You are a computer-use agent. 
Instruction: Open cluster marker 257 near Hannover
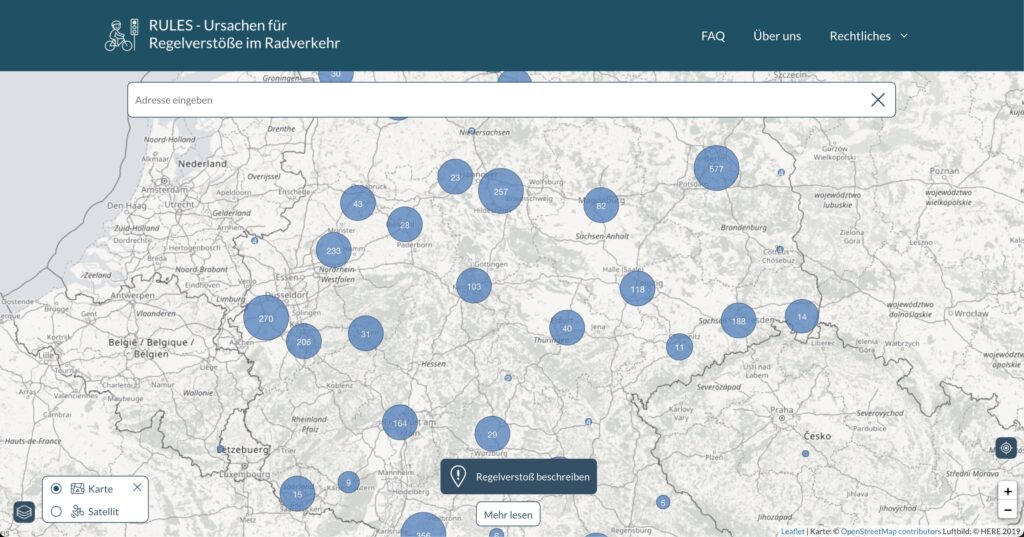(501, 191)
